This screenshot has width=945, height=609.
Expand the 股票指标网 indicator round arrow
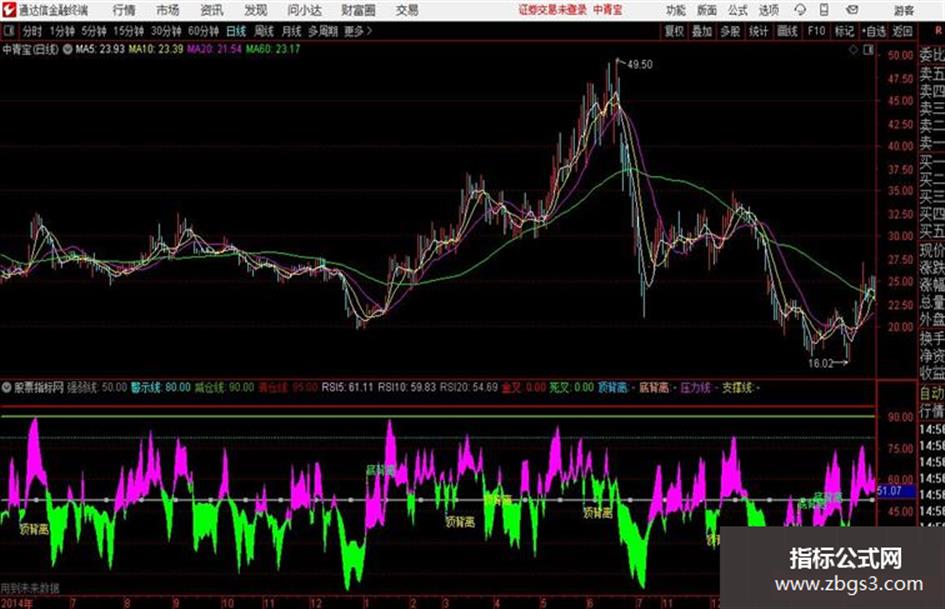(7, 387)
